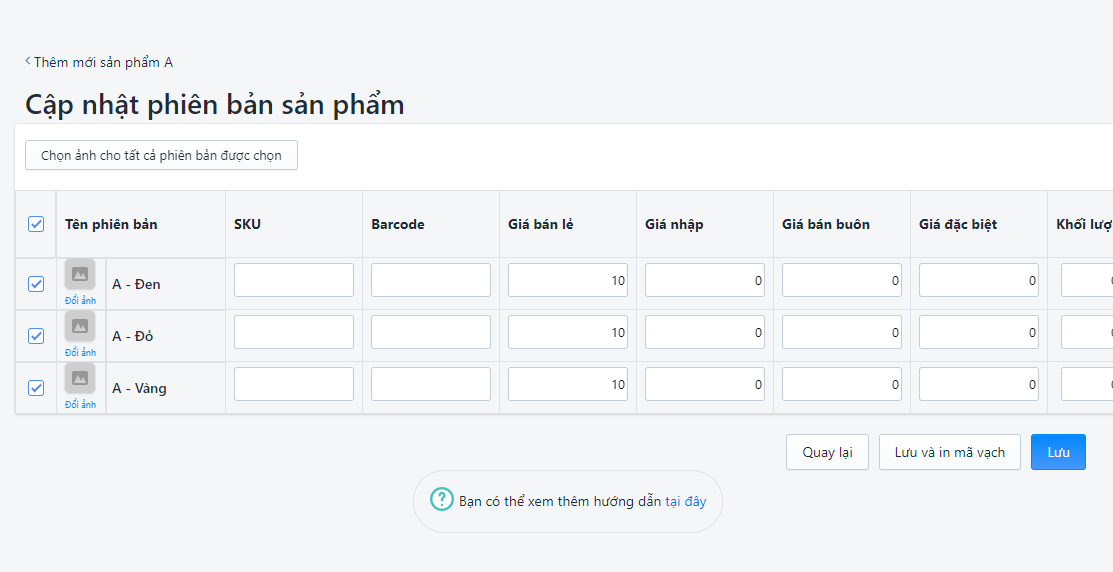This screenshot has height=572, width=1113.
Task: Click the Đổi ảnh link for A - Đen
Action: tap(80, 301)
